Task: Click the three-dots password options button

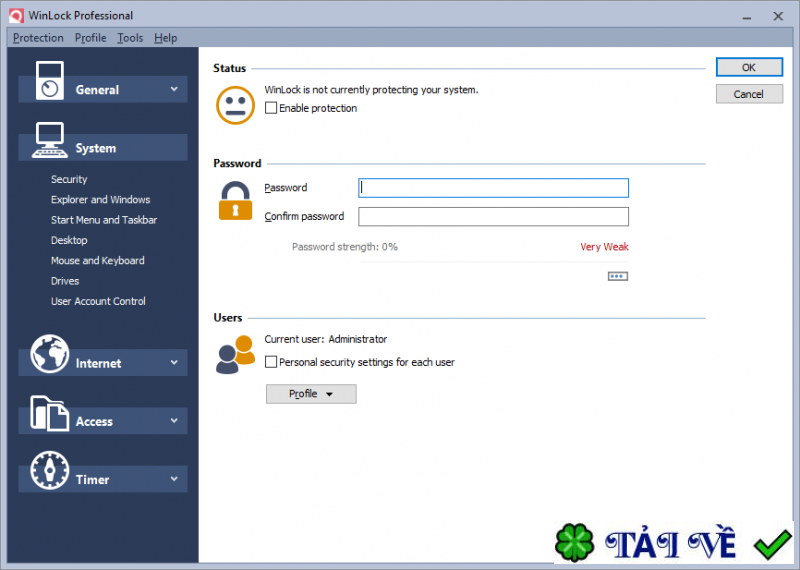Action: pos(618,276)
